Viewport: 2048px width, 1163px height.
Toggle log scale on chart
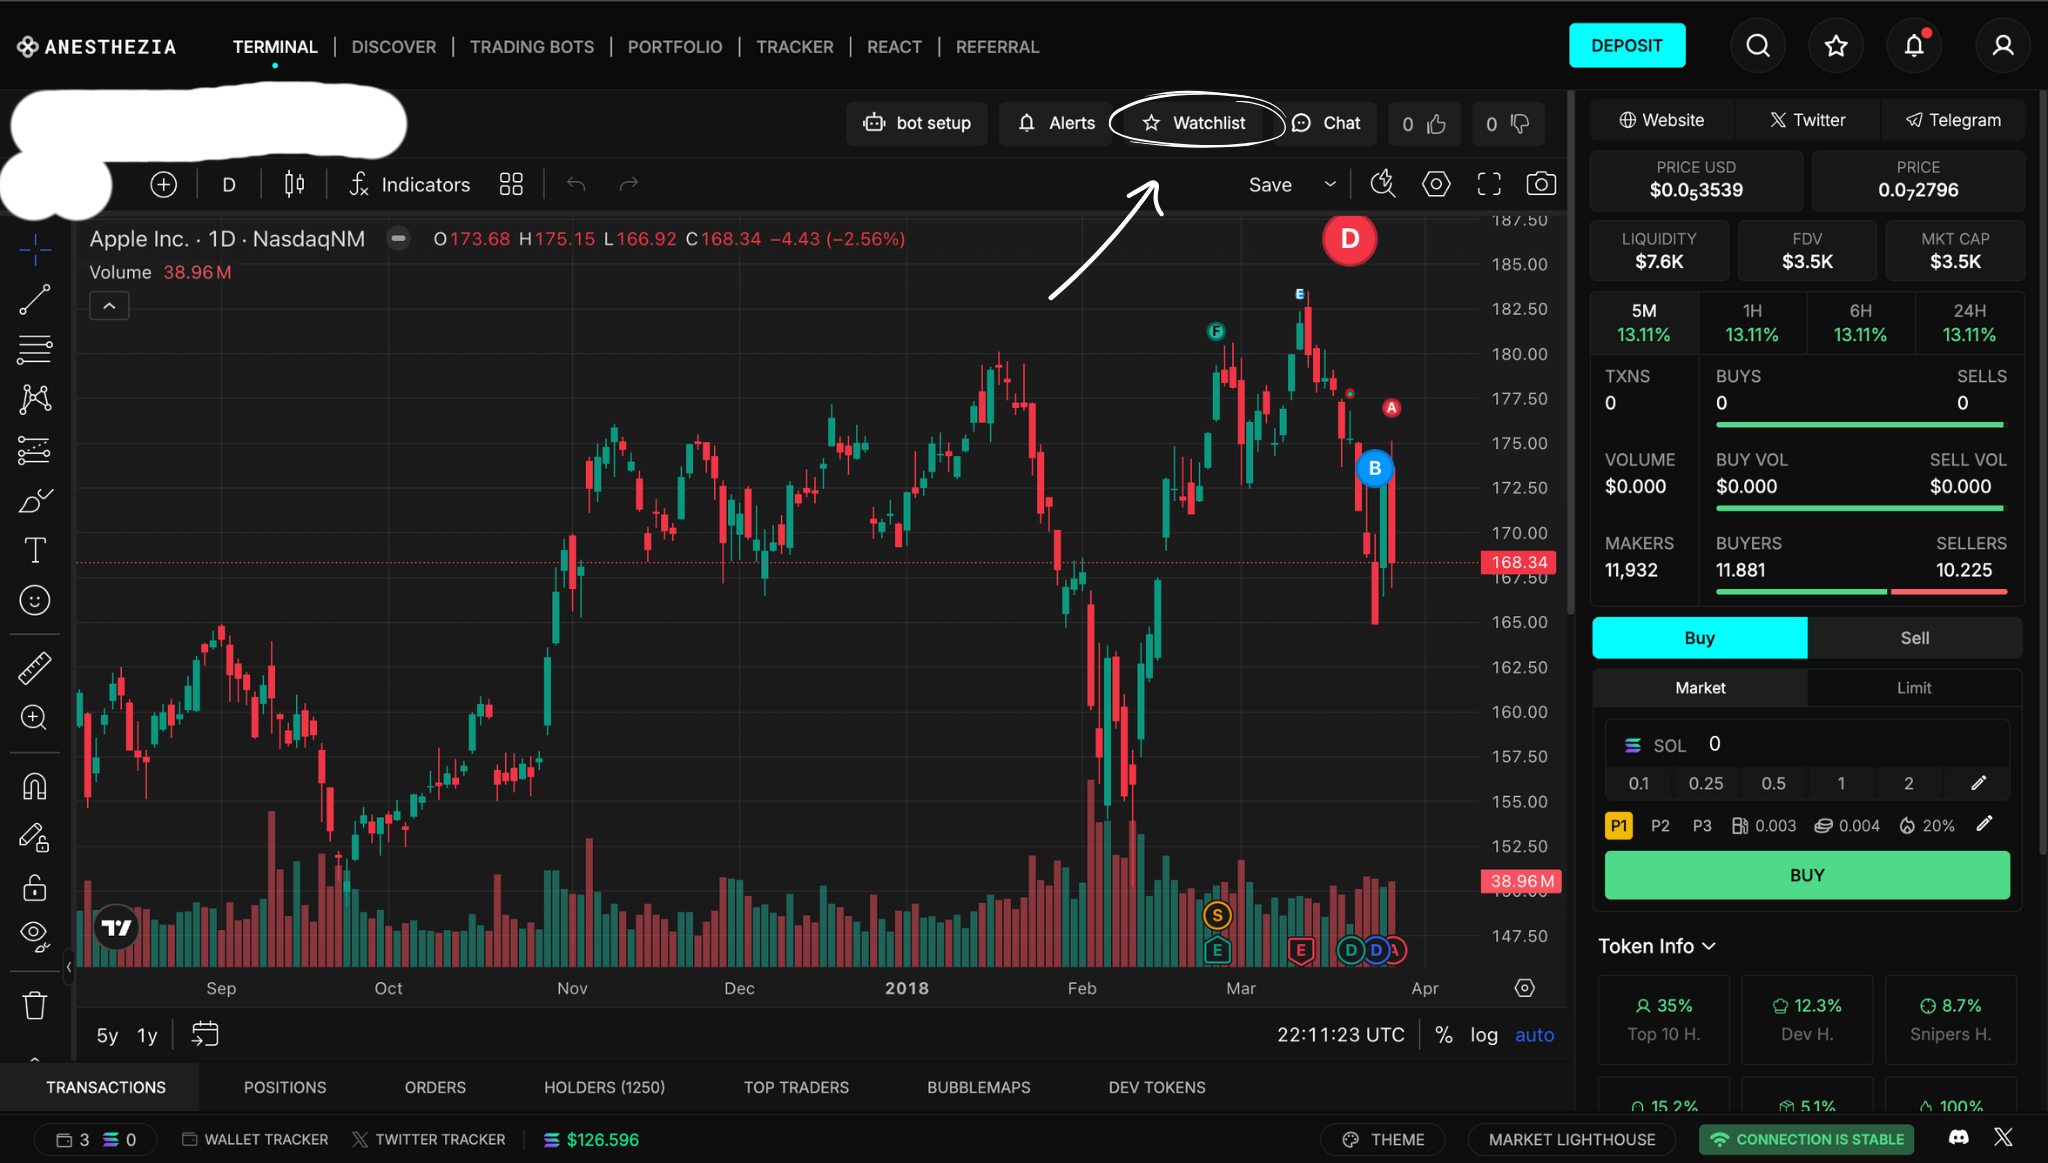pos(1483,1035)
